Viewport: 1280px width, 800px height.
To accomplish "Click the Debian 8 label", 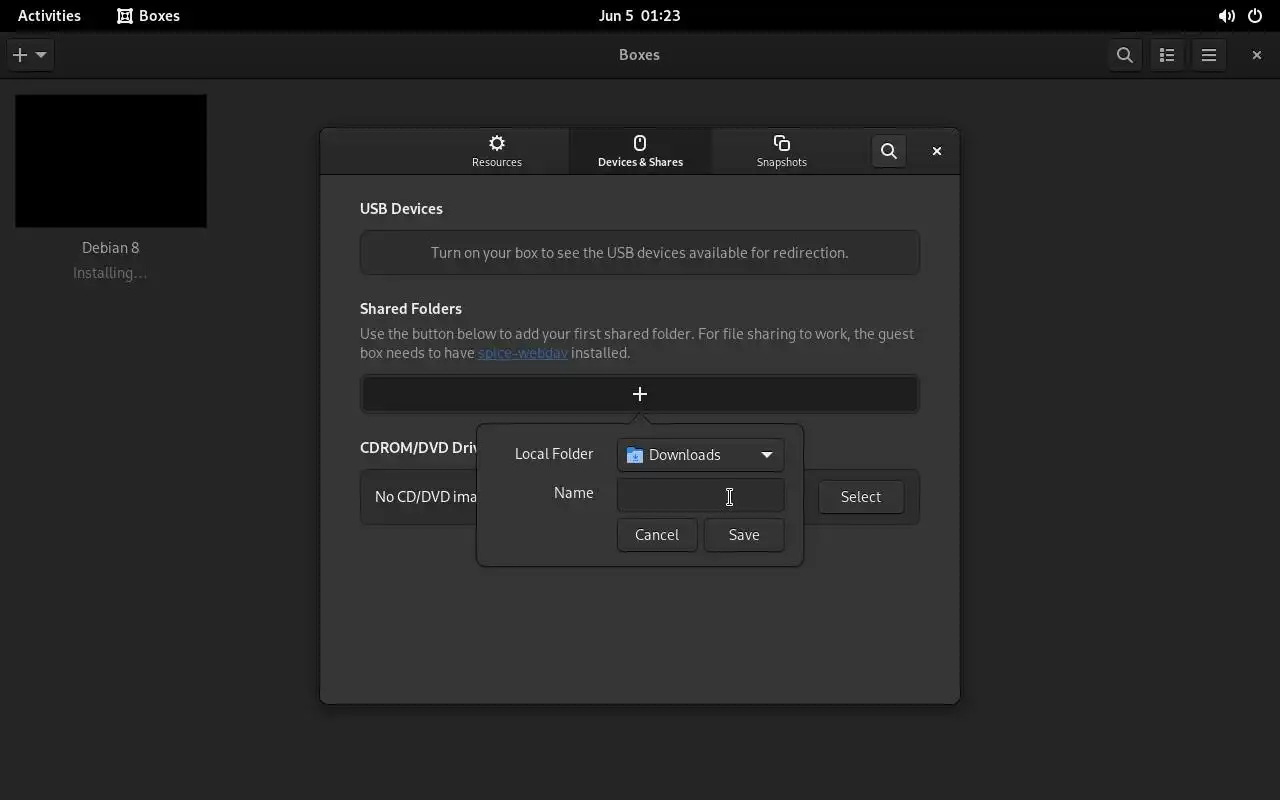I will [x=111, y=248].
